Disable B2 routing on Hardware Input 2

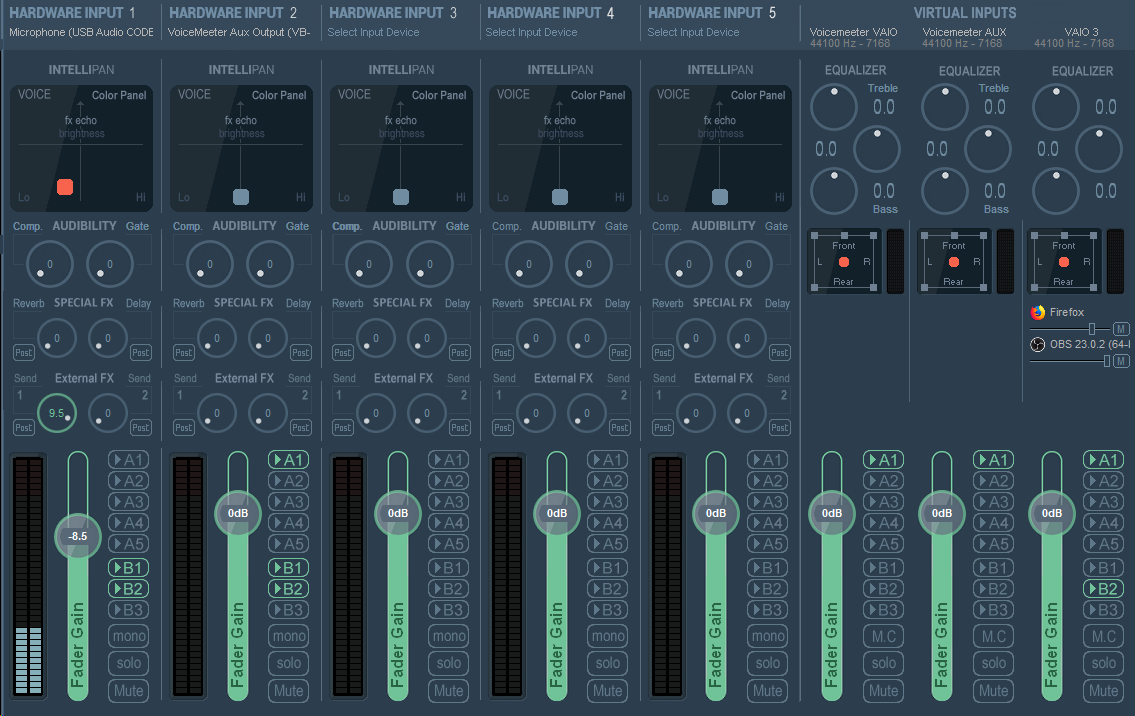[289, 589]
